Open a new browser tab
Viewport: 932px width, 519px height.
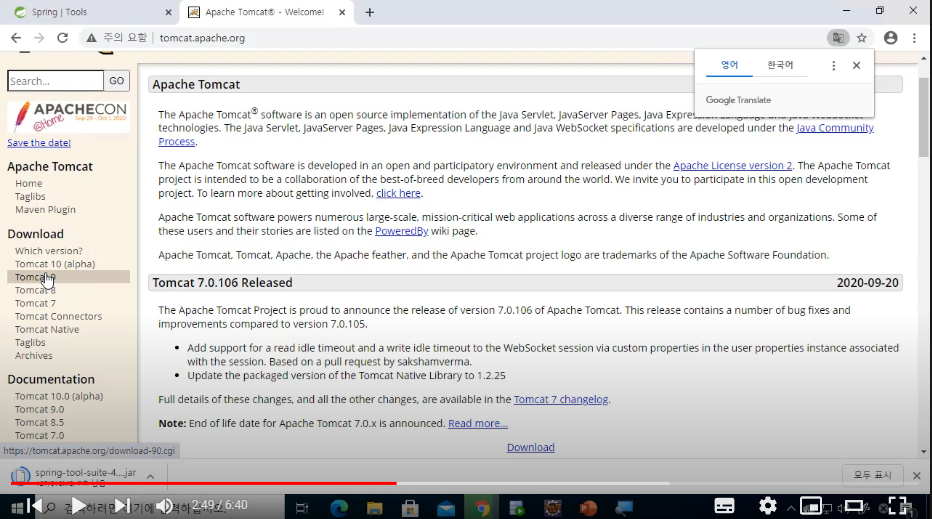370,12
